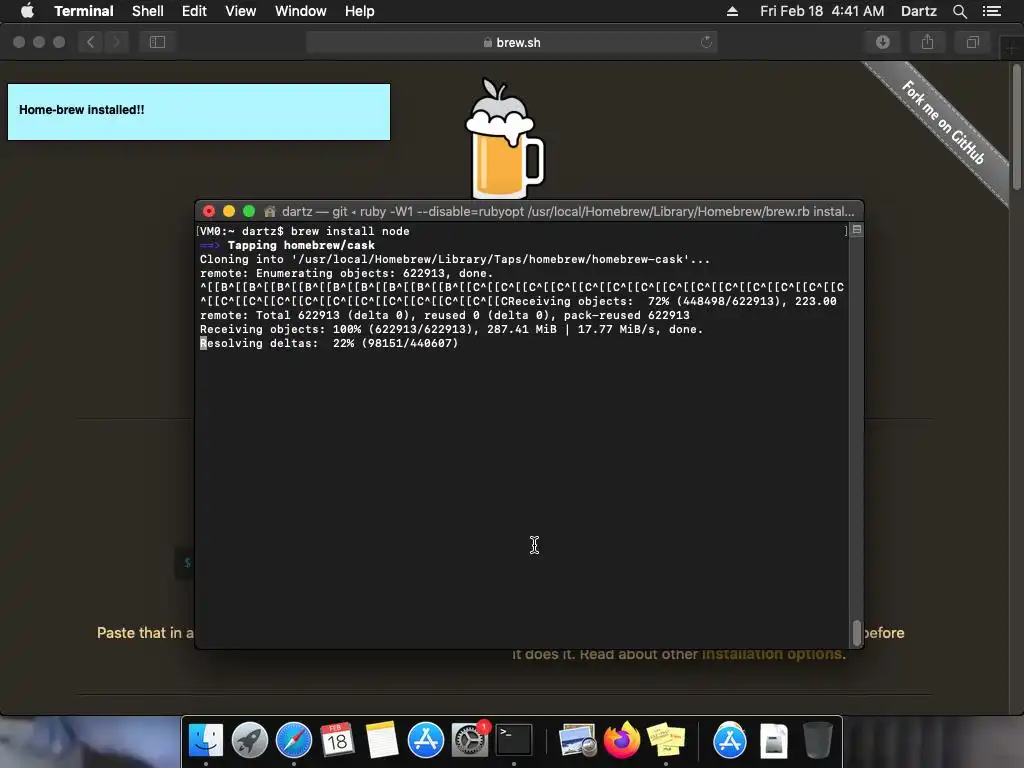The image size is (1024, 768).
Task: Reload the brew.sh page
Action: click(x=706, y=42)
